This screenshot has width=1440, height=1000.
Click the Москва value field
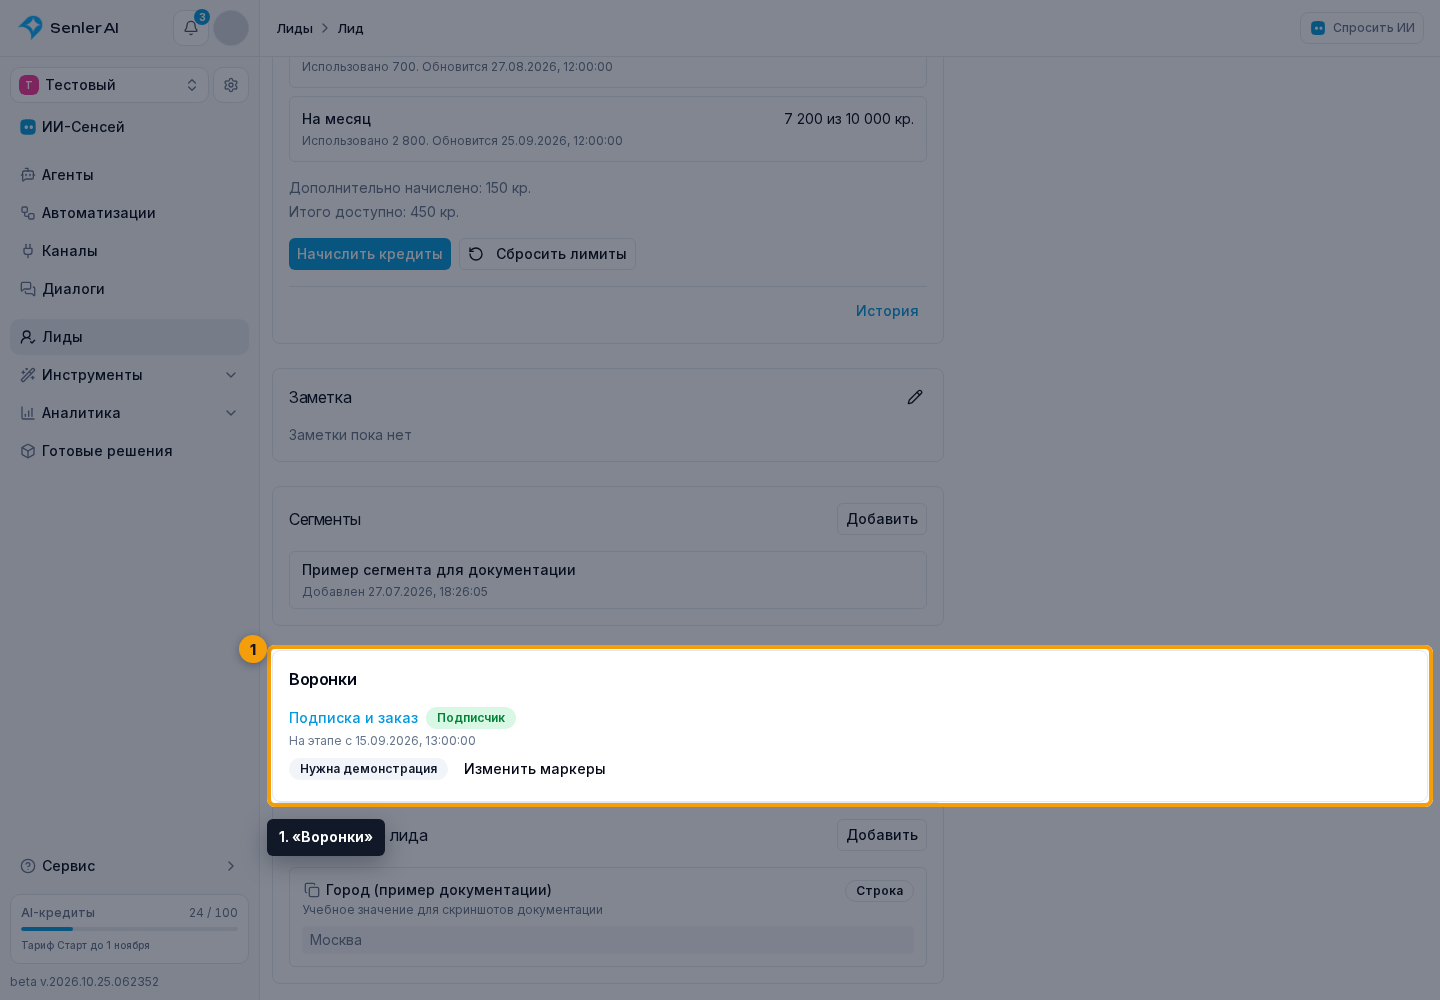(608, 940)
